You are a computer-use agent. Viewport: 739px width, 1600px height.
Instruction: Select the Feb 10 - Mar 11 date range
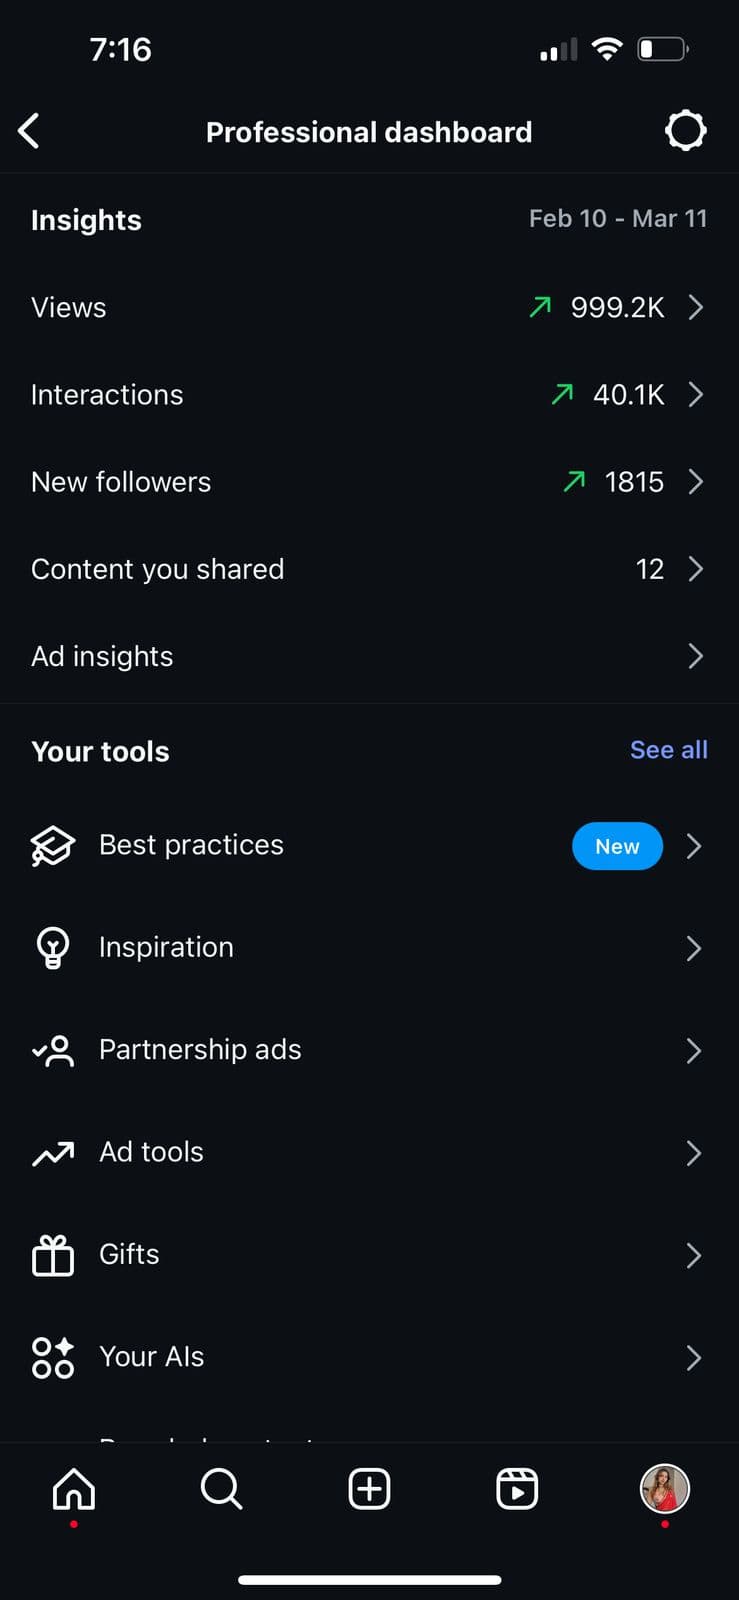point(617,219)
